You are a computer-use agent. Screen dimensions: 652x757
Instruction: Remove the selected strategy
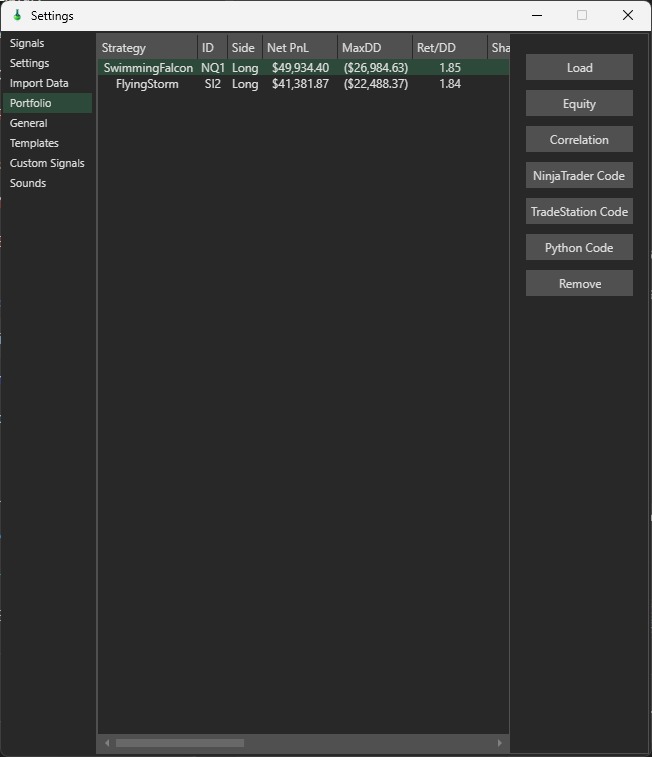pyautogui.click(x=579, y=283)
